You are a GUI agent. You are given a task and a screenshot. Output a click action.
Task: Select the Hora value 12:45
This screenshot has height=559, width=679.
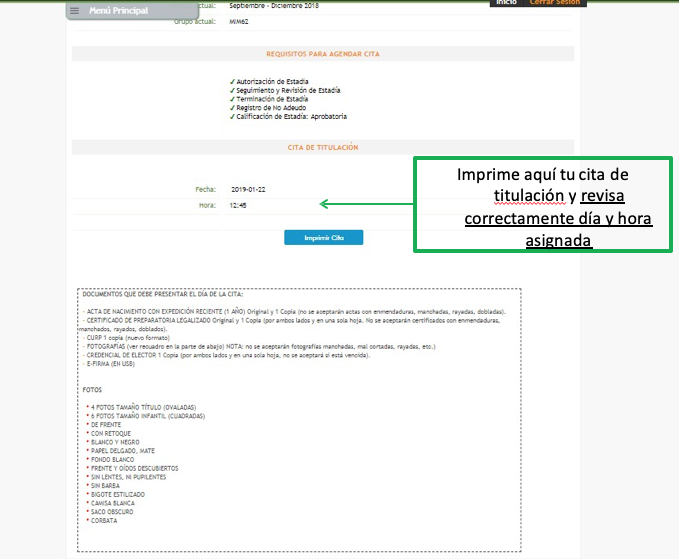[x=238, y=205]
